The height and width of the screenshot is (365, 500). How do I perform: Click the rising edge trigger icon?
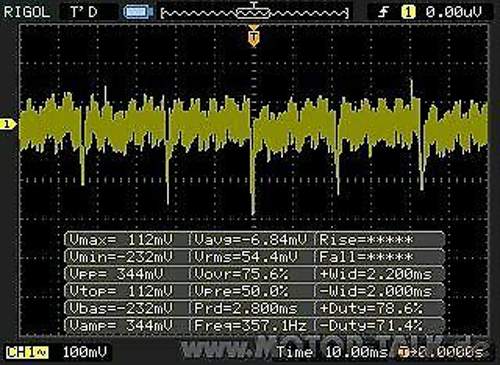383,13
